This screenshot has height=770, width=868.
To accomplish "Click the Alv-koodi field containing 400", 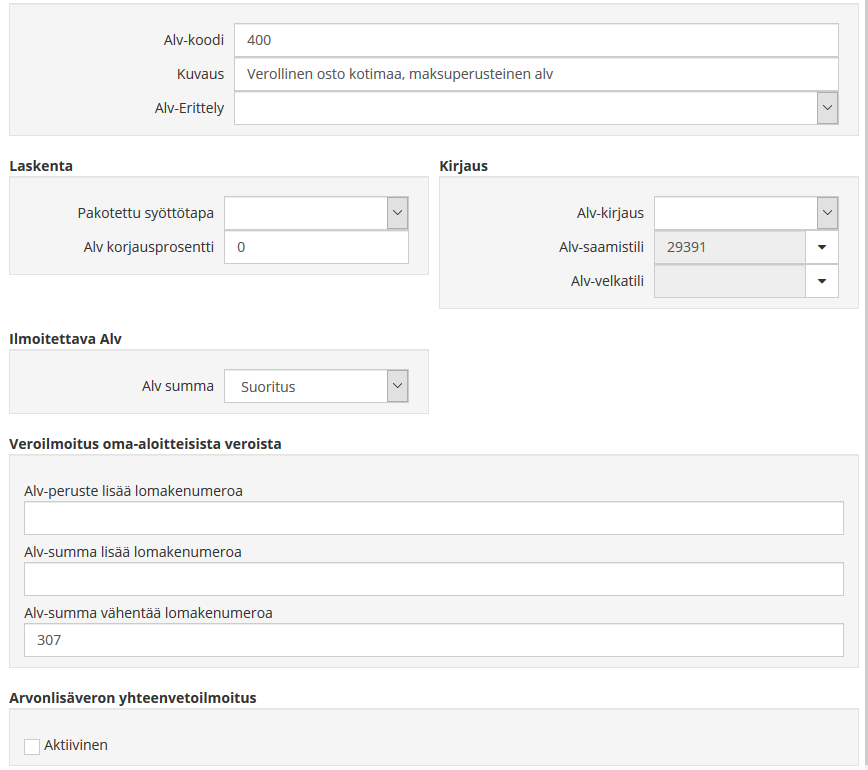I will click(535, 41).
